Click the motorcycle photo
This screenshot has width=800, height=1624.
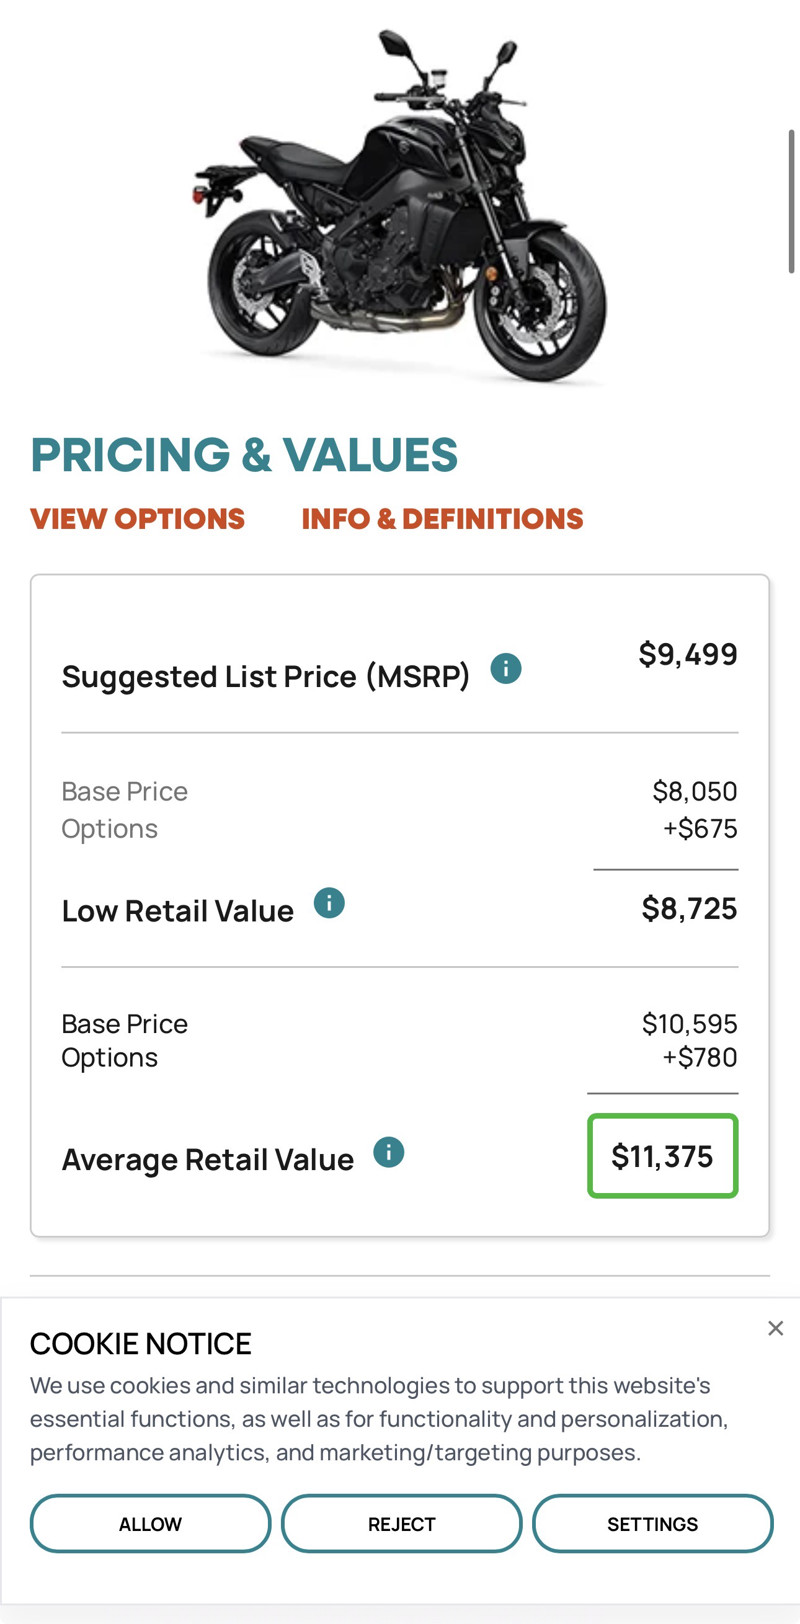(x=400, y=205)
